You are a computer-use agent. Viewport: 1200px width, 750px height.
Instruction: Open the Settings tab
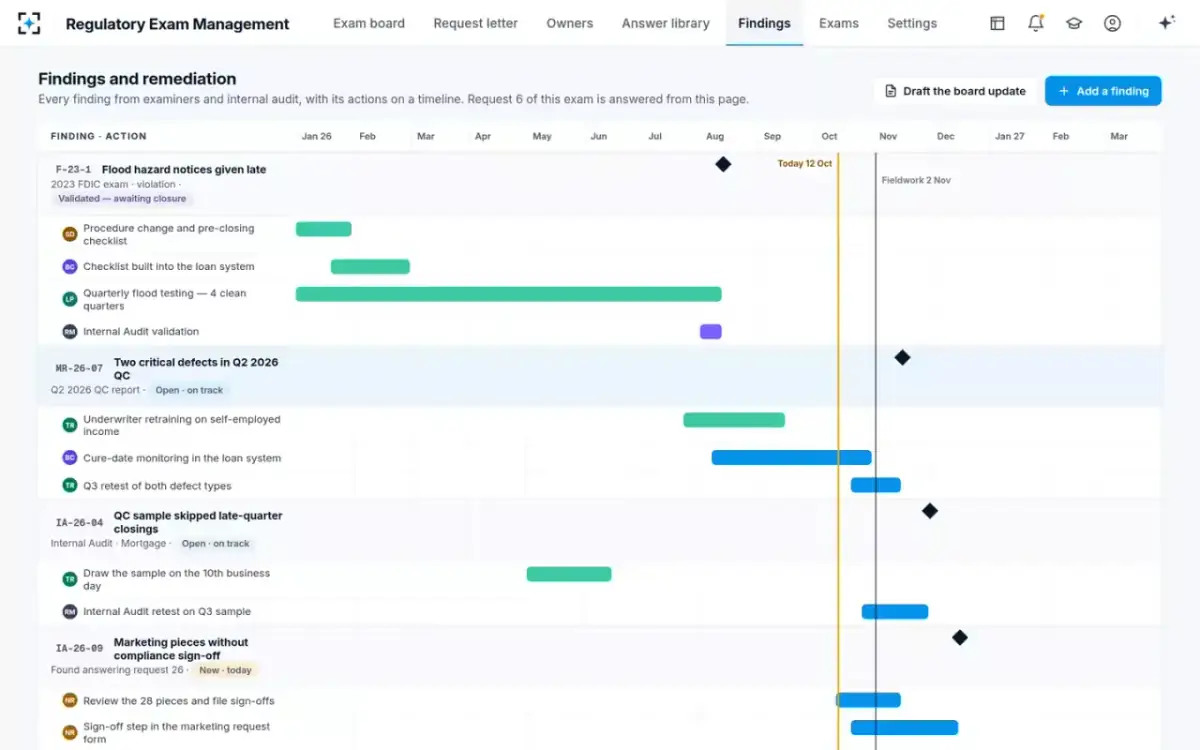(912, 23)
